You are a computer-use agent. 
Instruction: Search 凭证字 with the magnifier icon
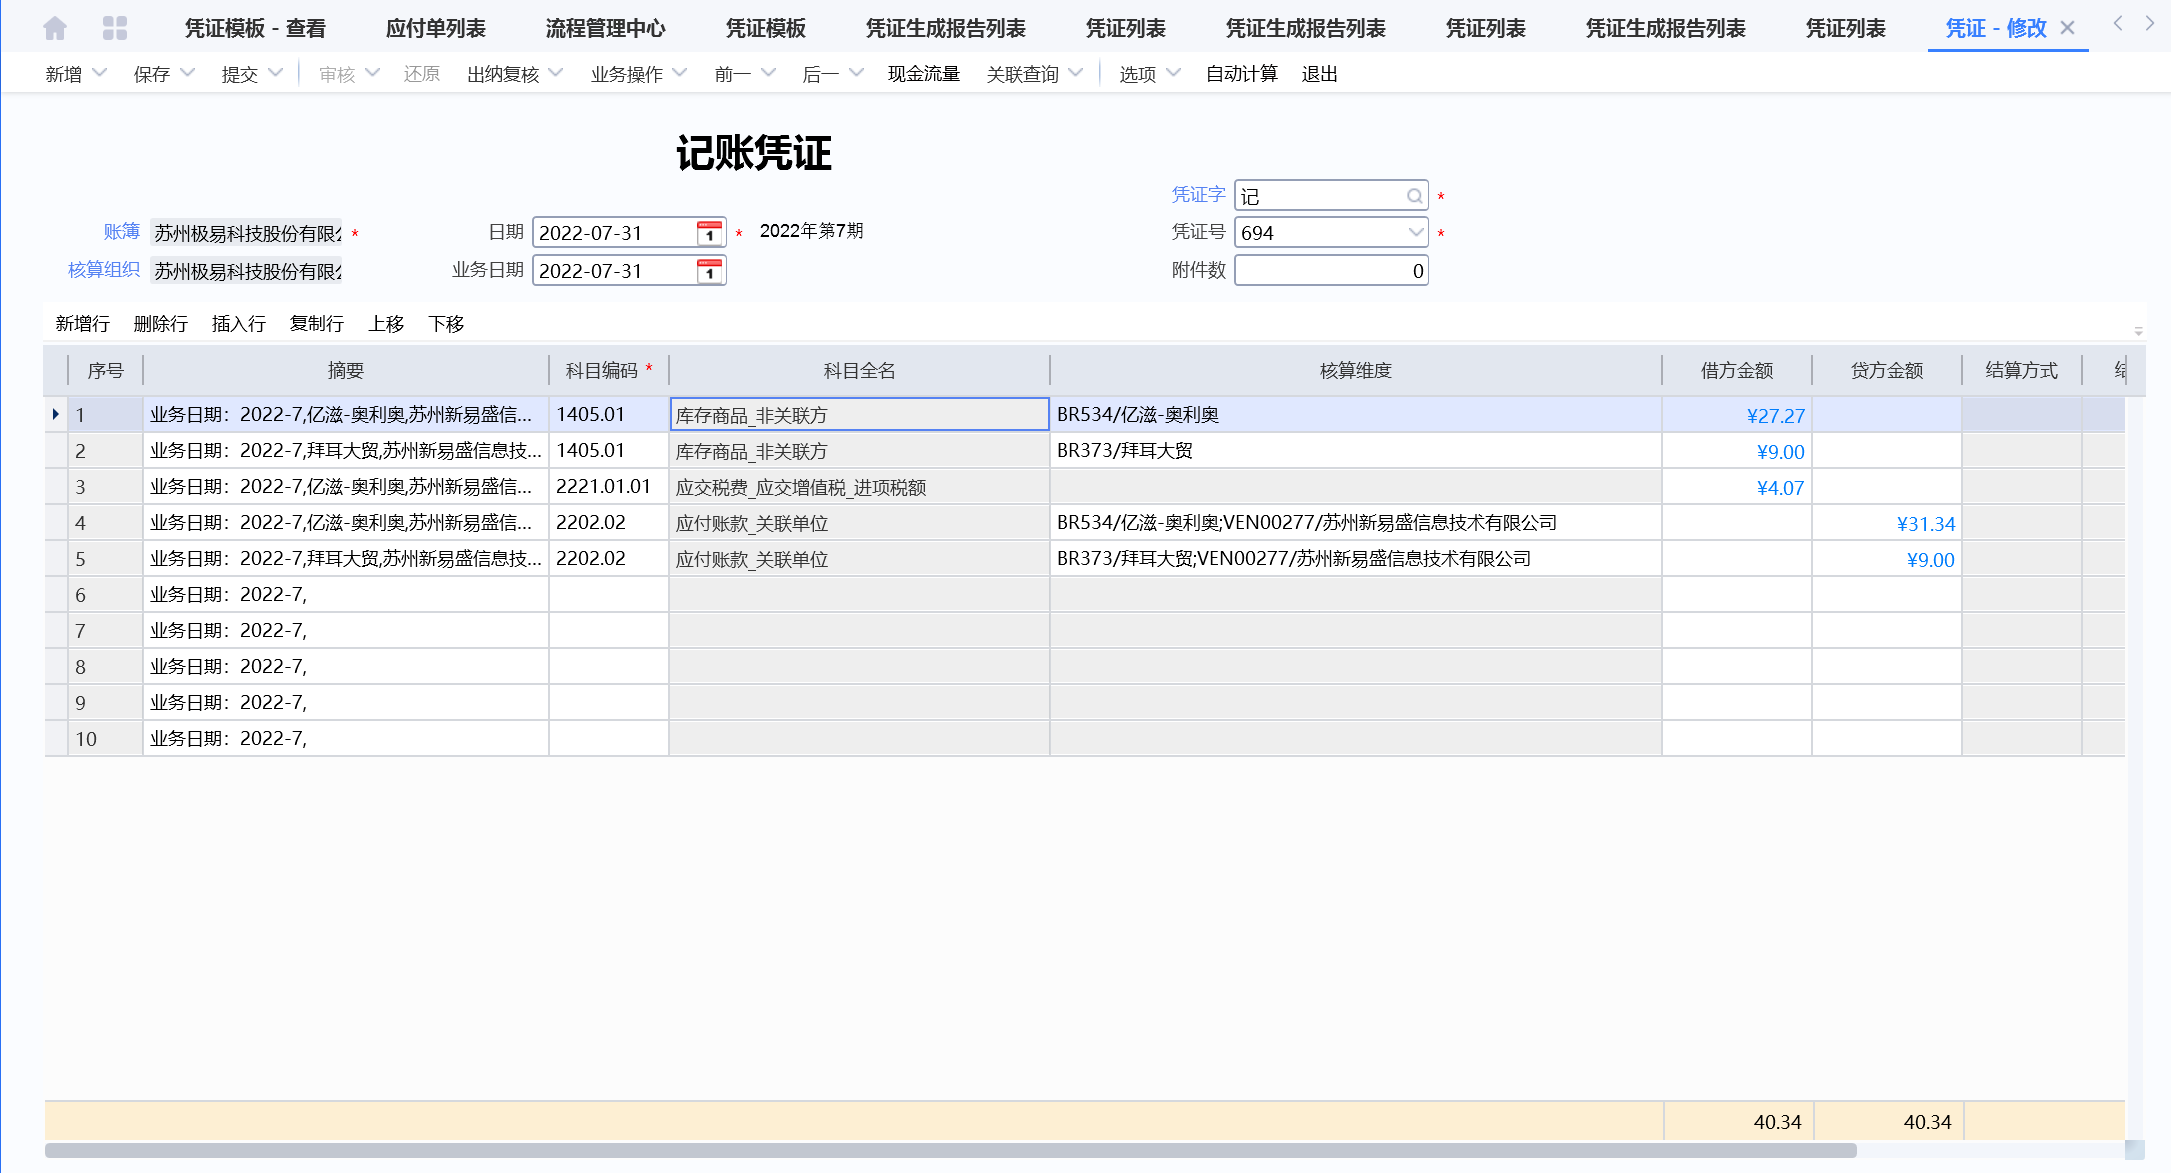(x=1414, y=196)
